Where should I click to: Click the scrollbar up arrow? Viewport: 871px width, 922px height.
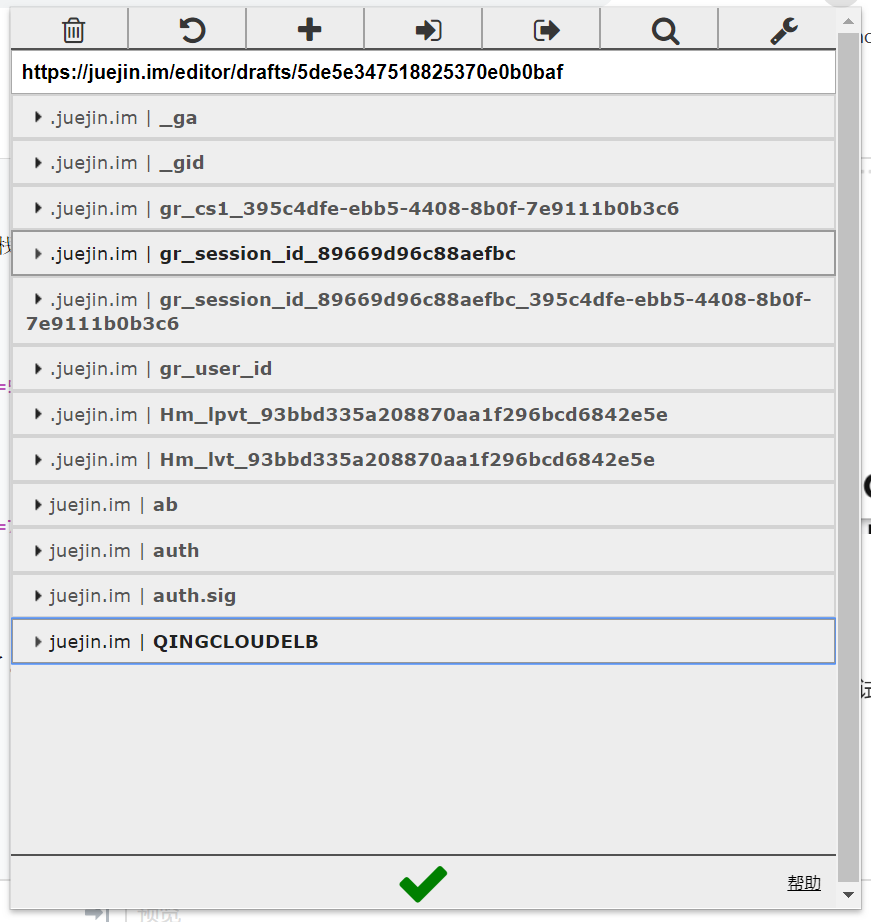848,22
